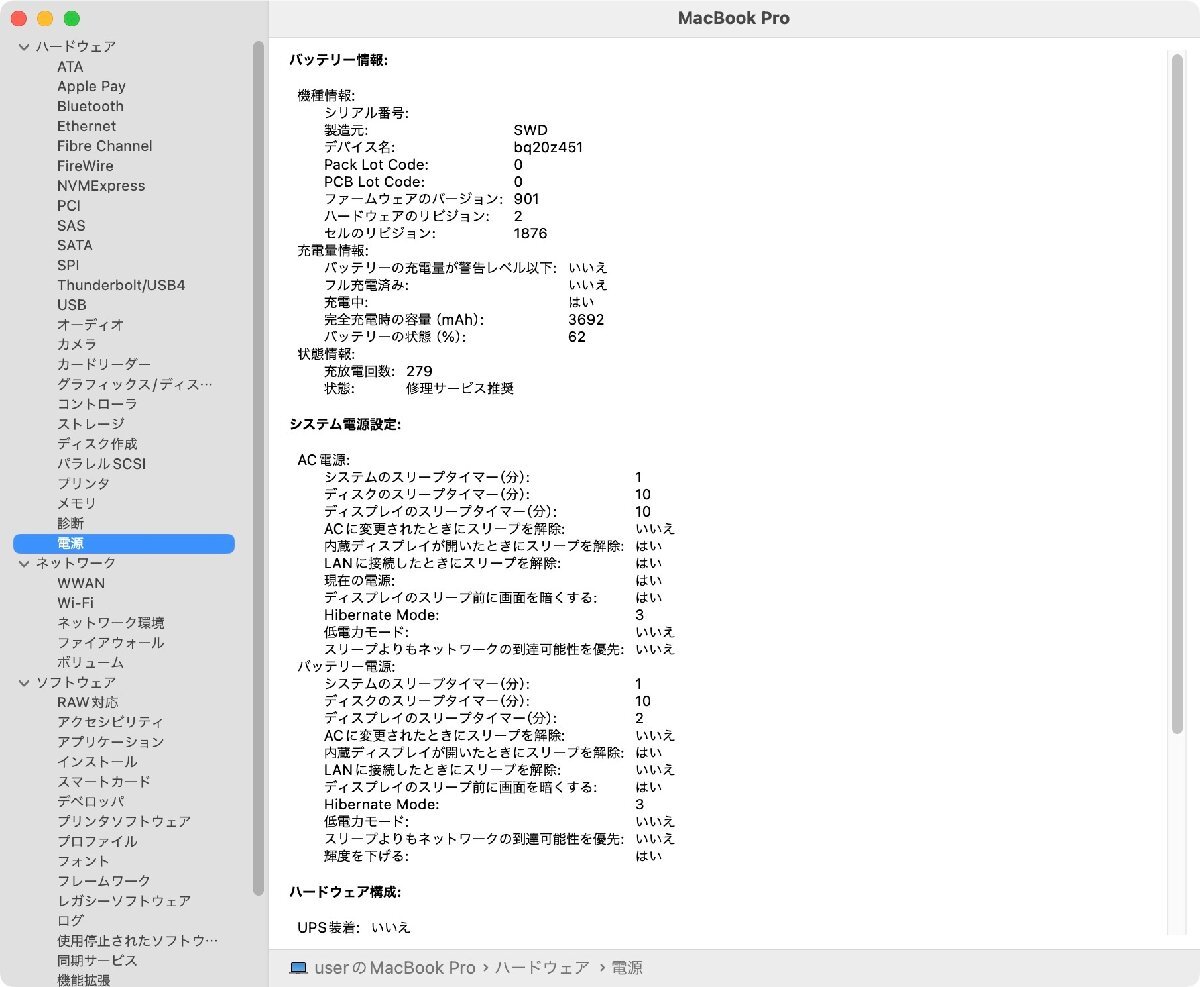
Task: Collapse the ソフトウェア section
Action: (x=24, y=682)
